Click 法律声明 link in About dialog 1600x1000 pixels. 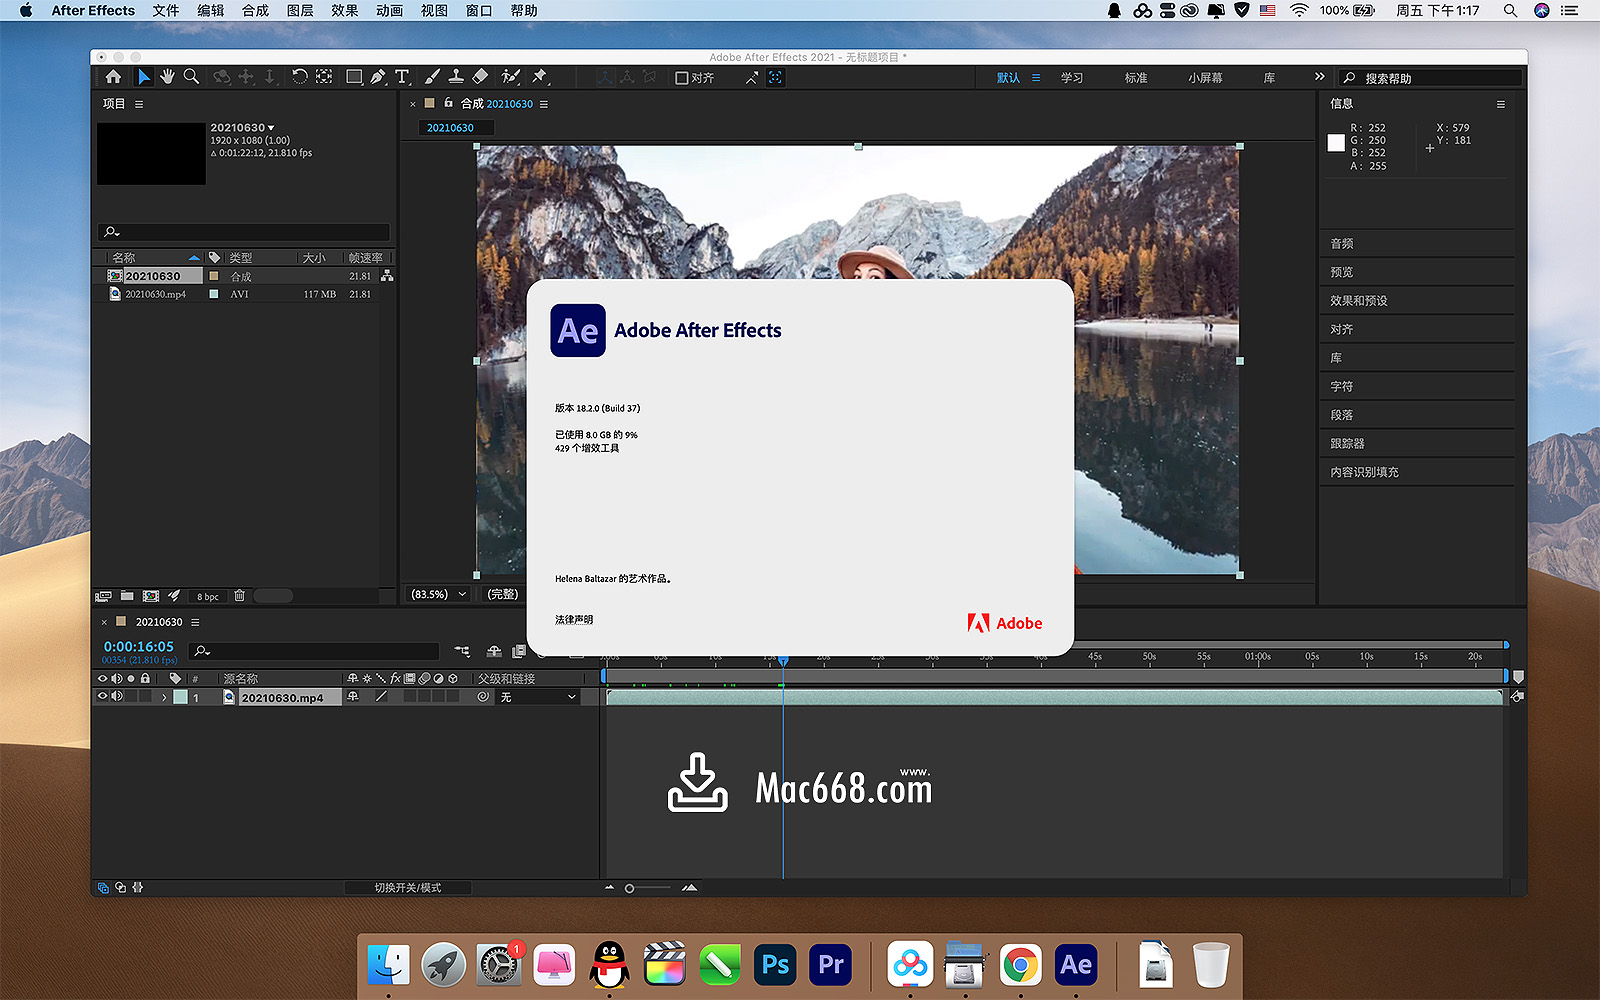point(574,620)
